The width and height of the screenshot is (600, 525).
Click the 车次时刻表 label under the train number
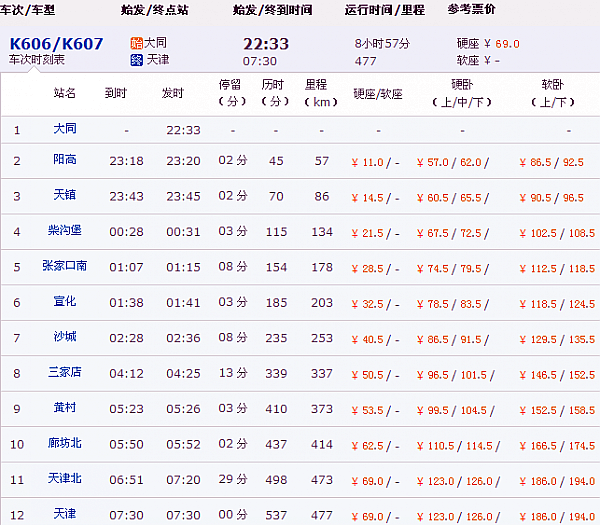point(37,60)
